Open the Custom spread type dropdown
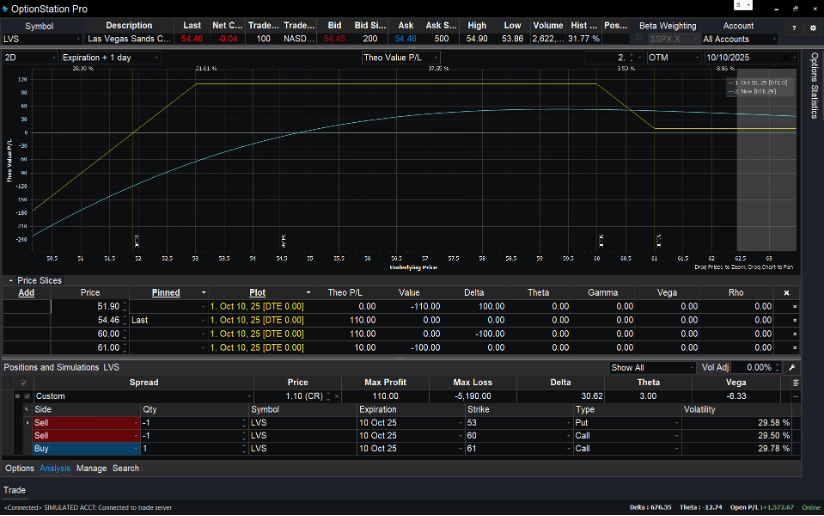Viewport: 824px width, 516px height. pyautogui.click(x=249, y=396)
